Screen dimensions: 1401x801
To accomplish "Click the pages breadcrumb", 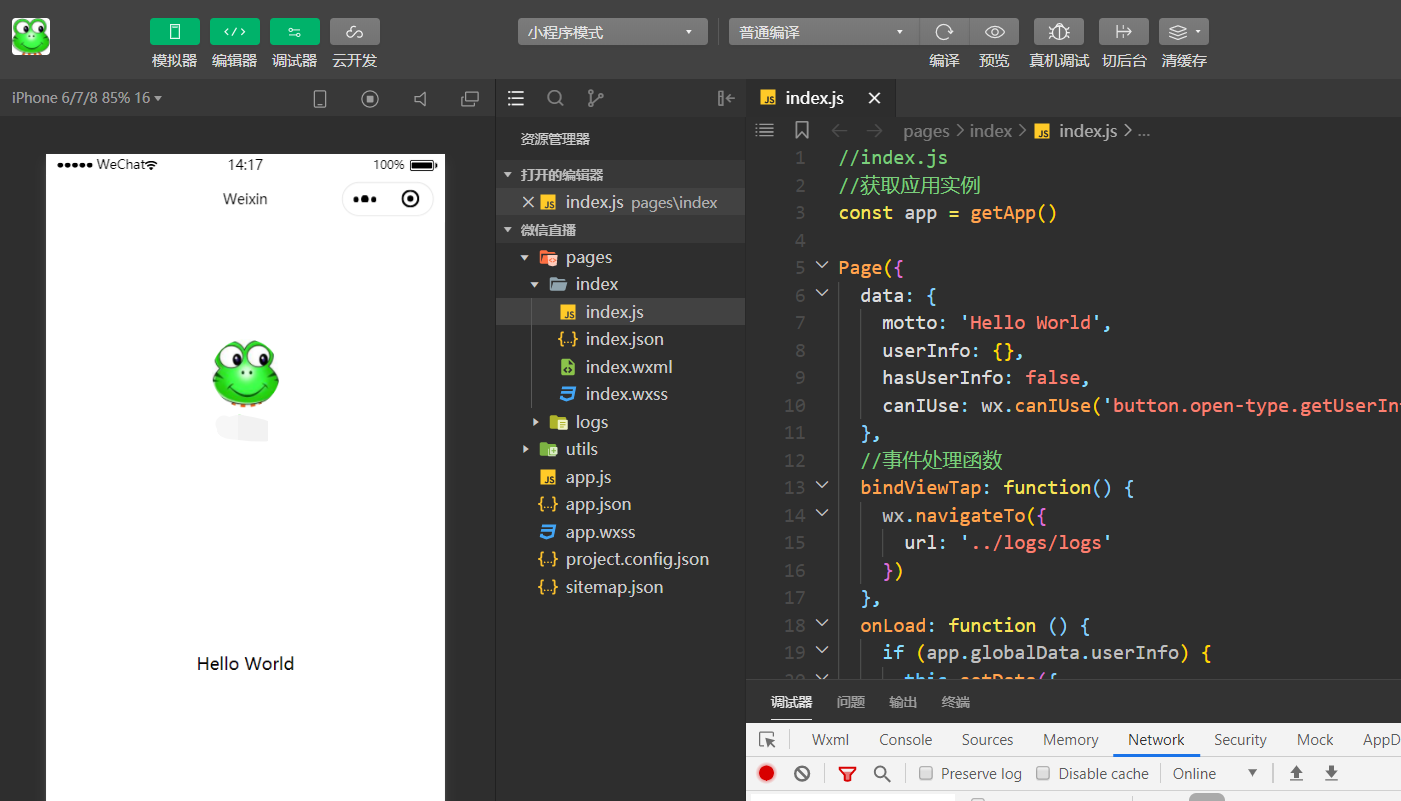I will click(x=926, y=131).
